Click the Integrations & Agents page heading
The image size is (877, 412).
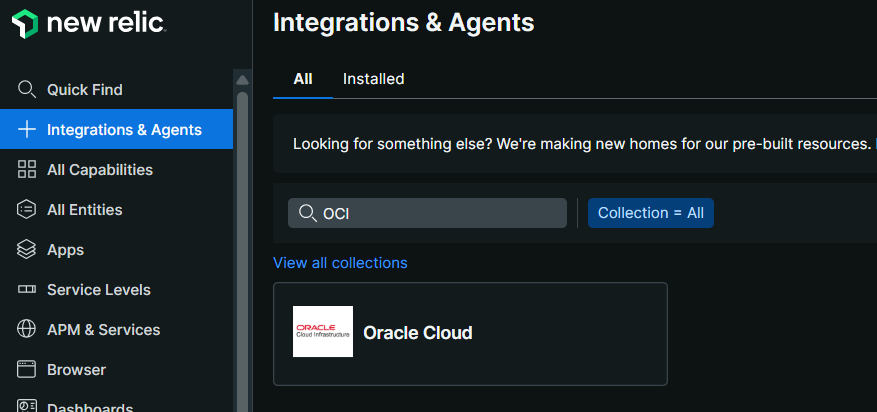click(x=403, y=23)
